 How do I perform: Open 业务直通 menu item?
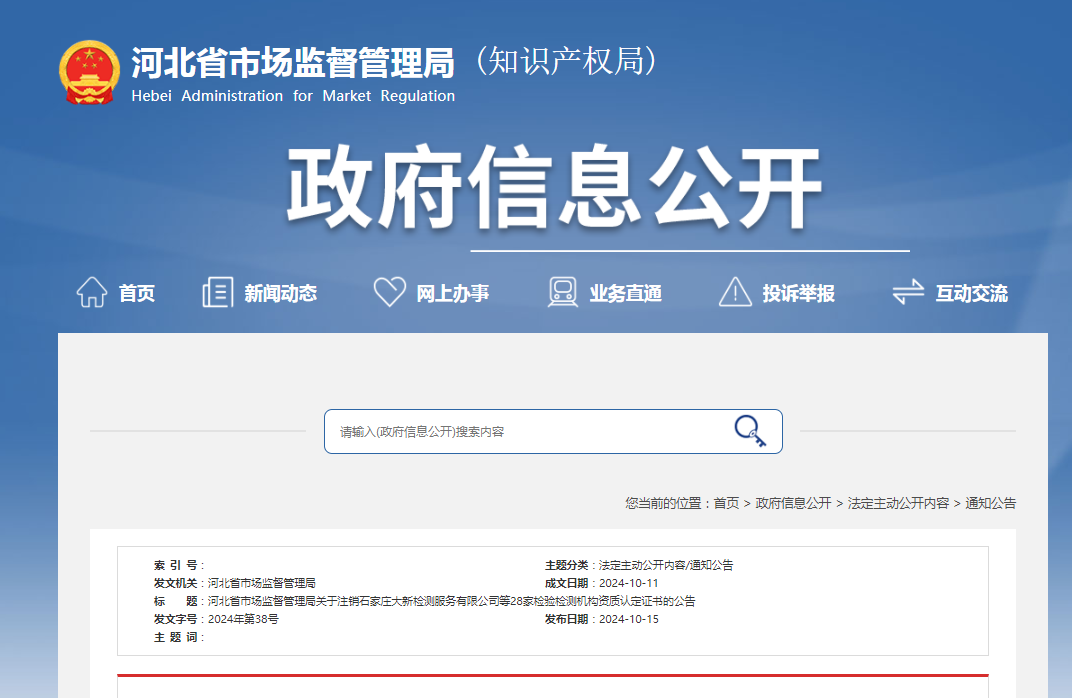pos(626,294)
